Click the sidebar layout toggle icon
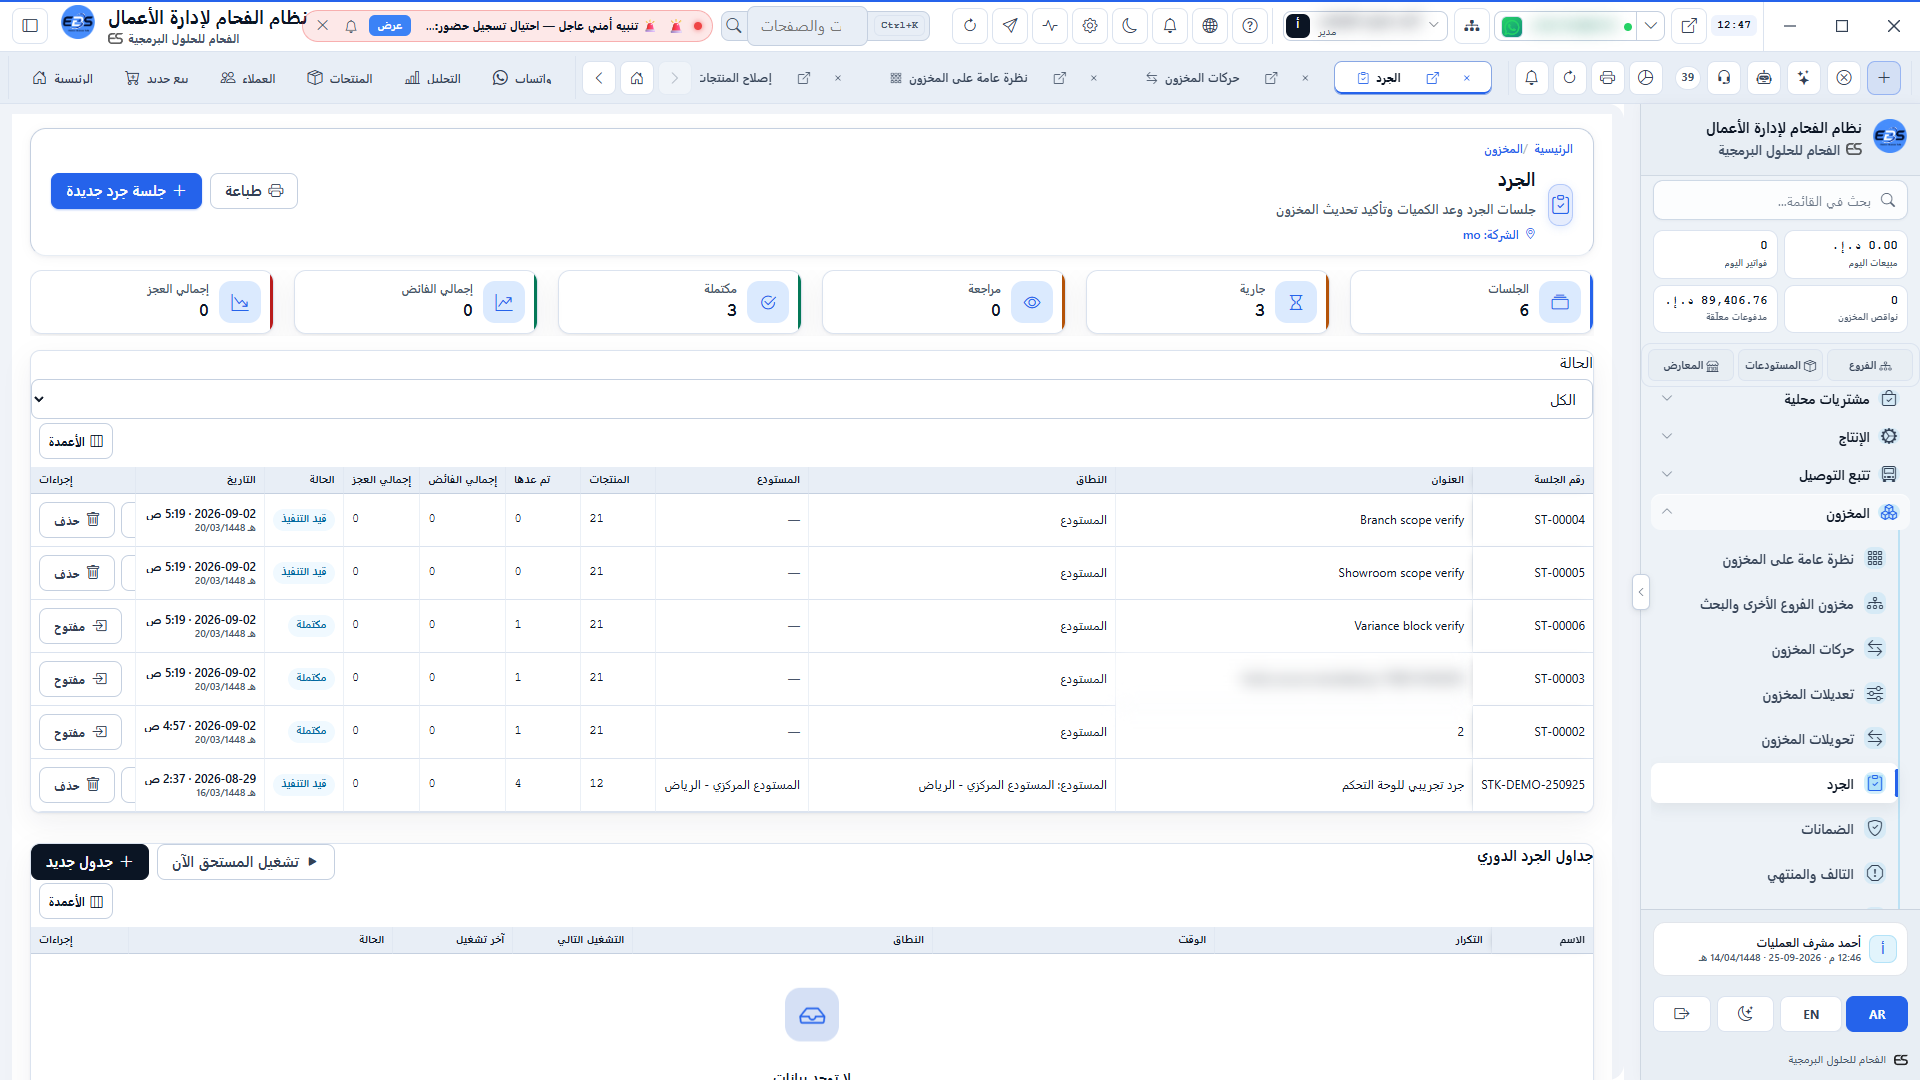This screenshot has width=1920, height=1080. (x=30, y=26)
